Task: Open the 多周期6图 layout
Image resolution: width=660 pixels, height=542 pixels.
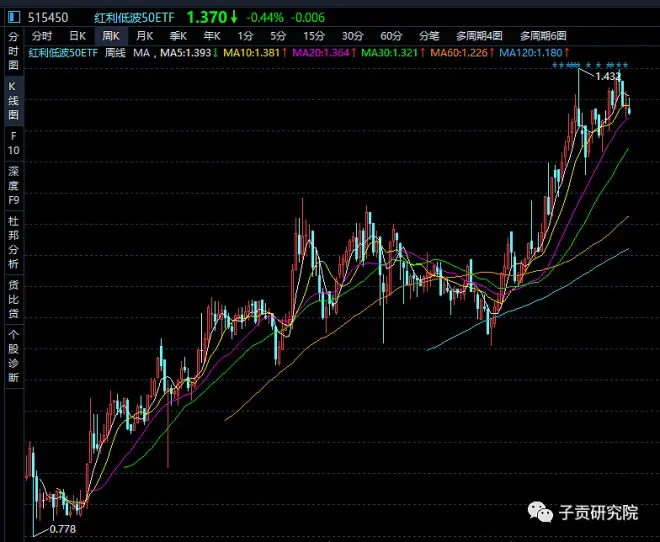Action: 544,35
